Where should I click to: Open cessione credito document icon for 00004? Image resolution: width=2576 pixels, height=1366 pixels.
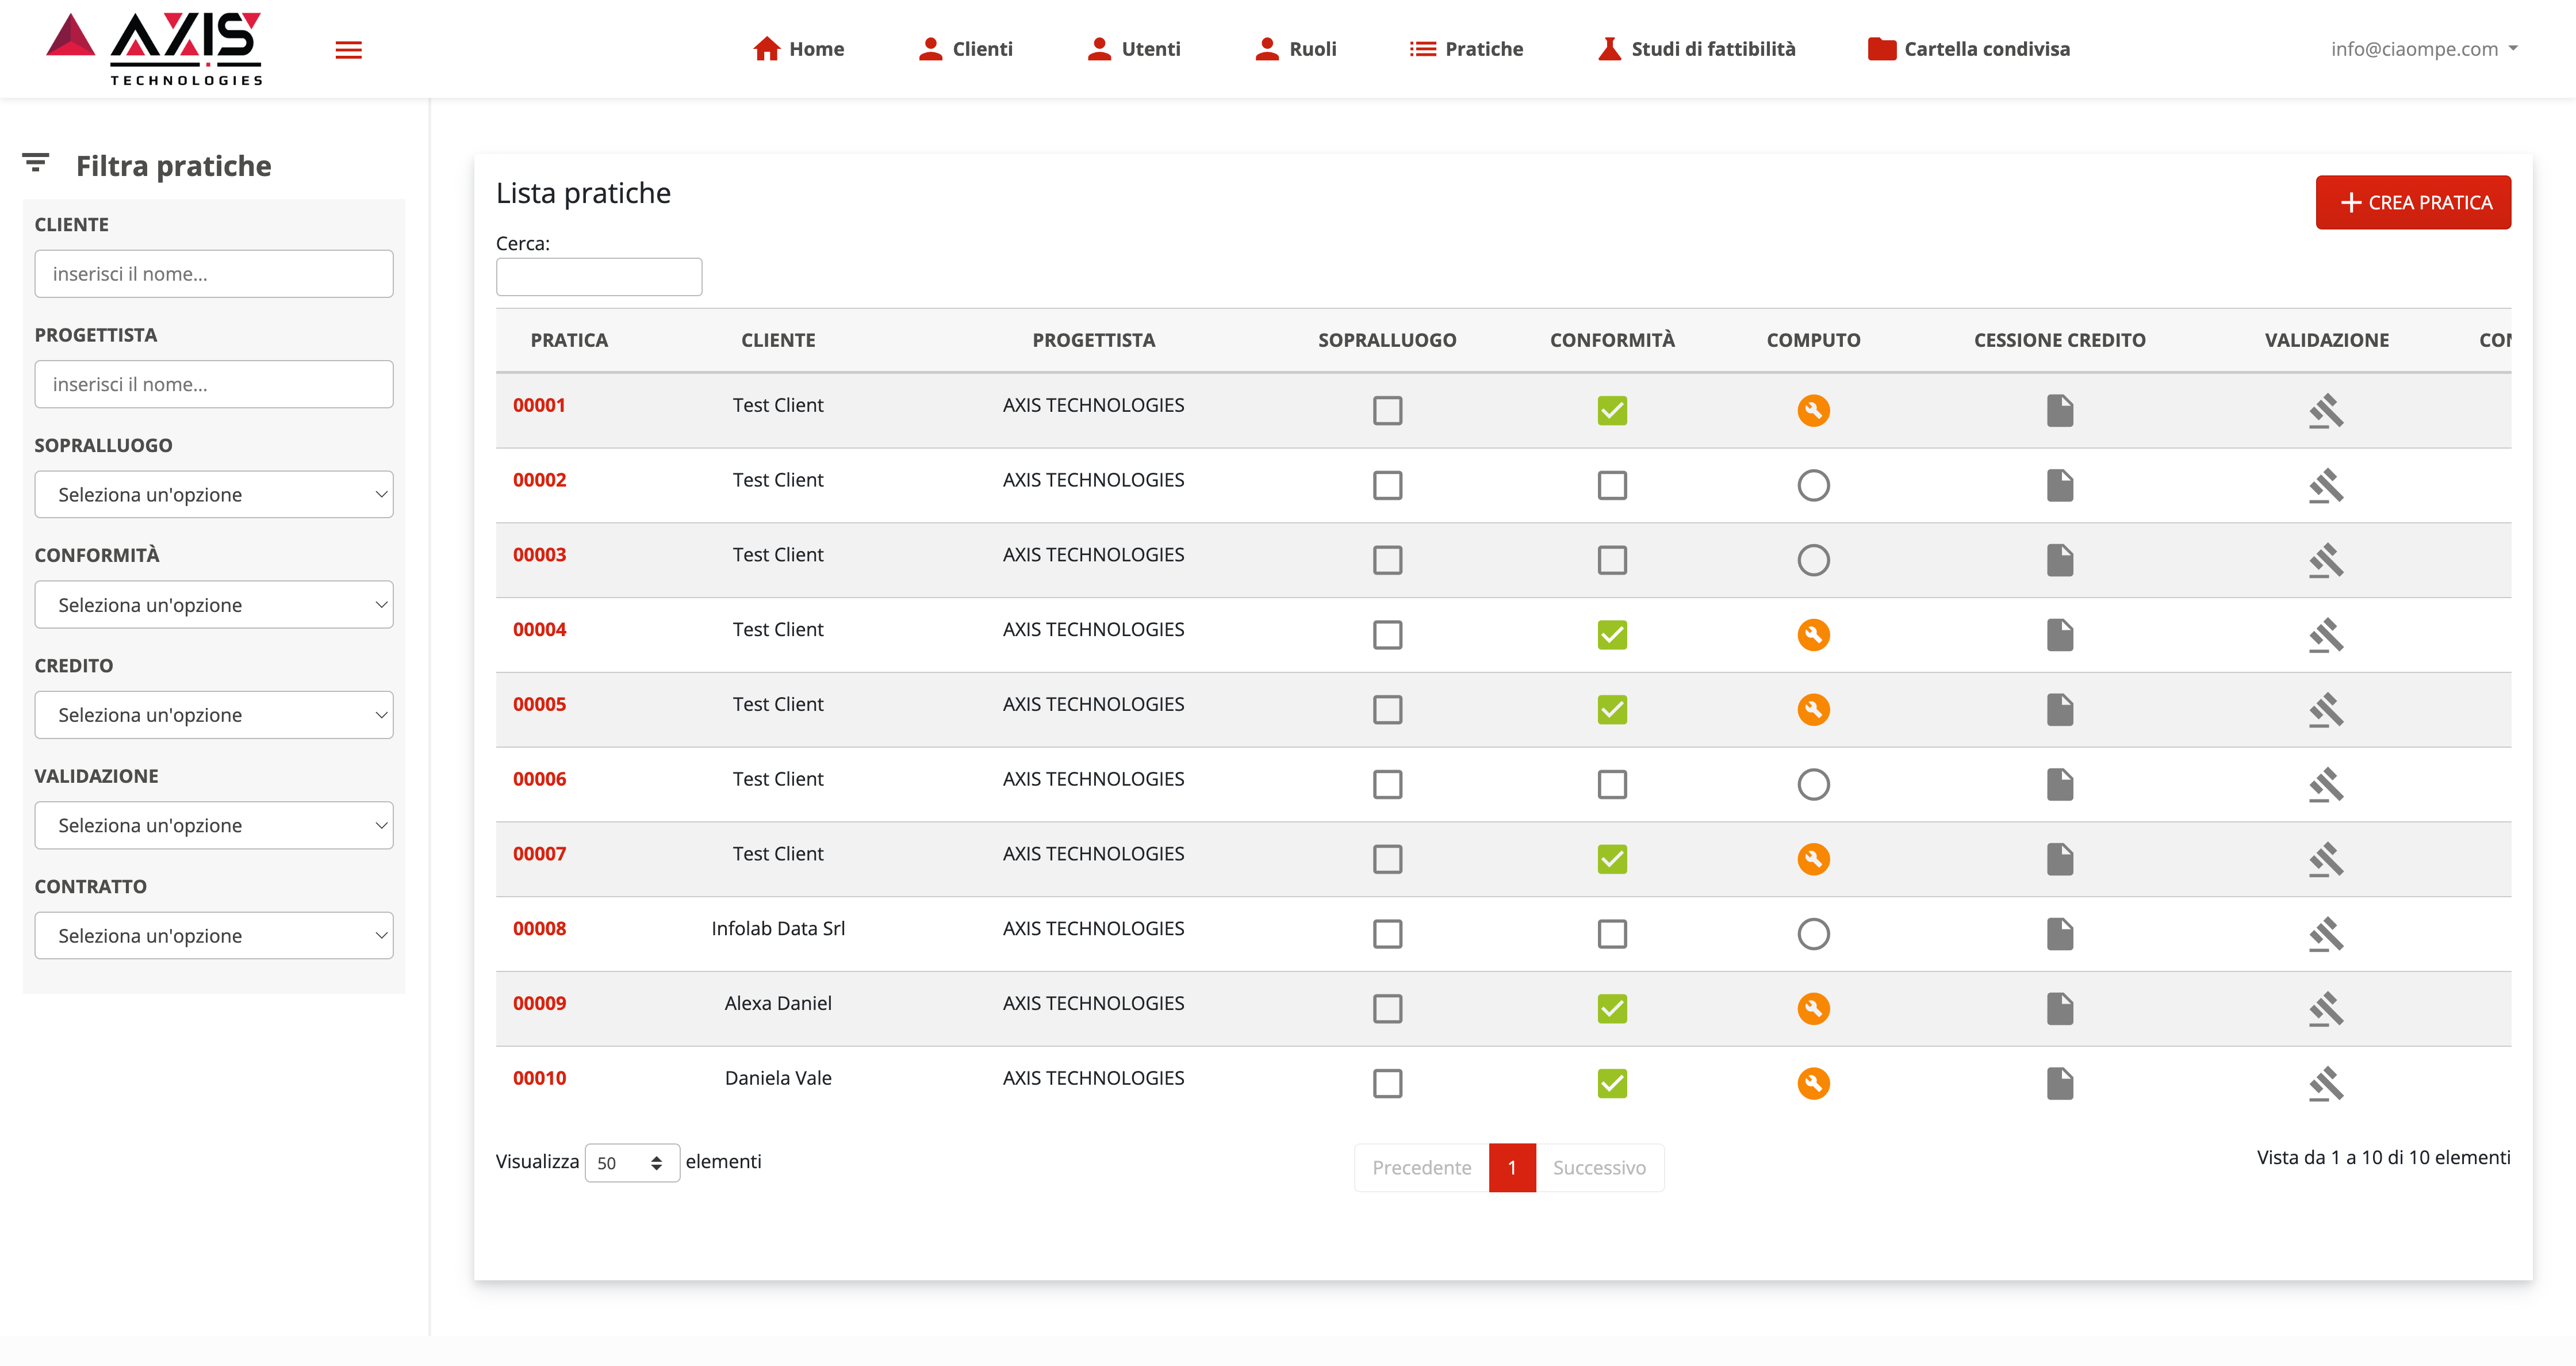point(2059,634)
